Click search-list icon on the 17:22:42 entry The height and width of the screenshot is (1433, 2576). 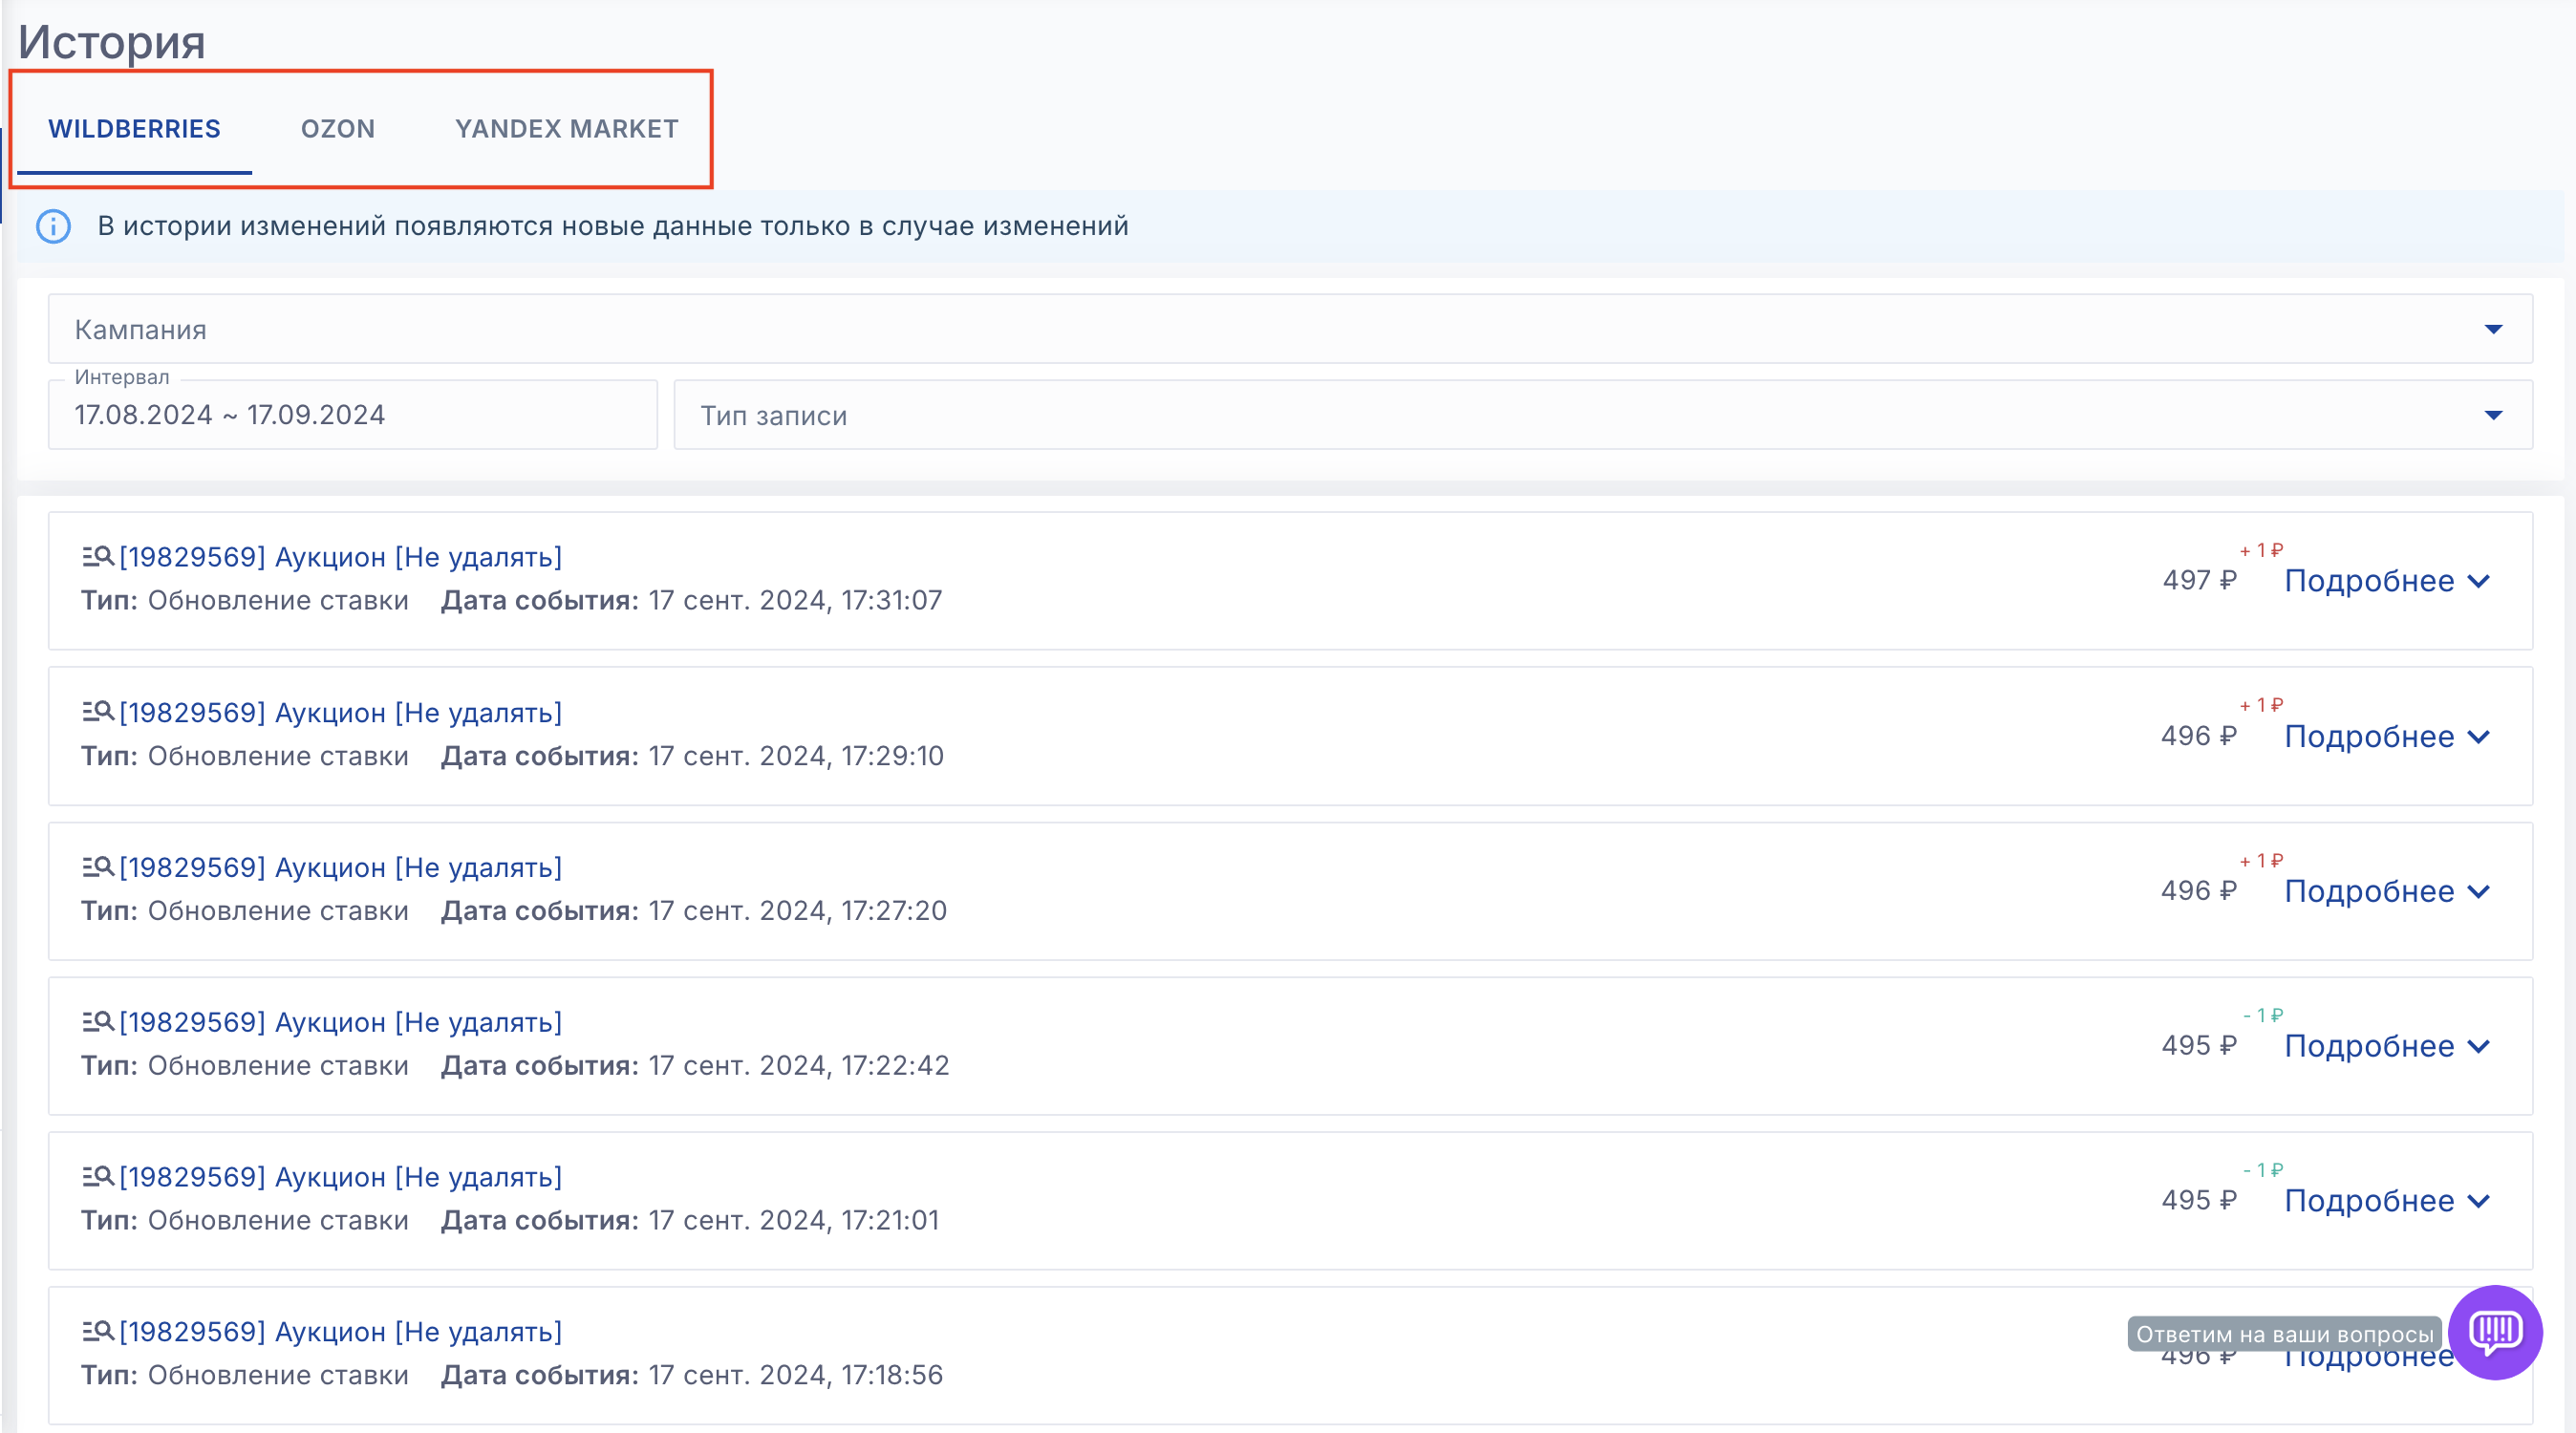tap(98, 1021)
